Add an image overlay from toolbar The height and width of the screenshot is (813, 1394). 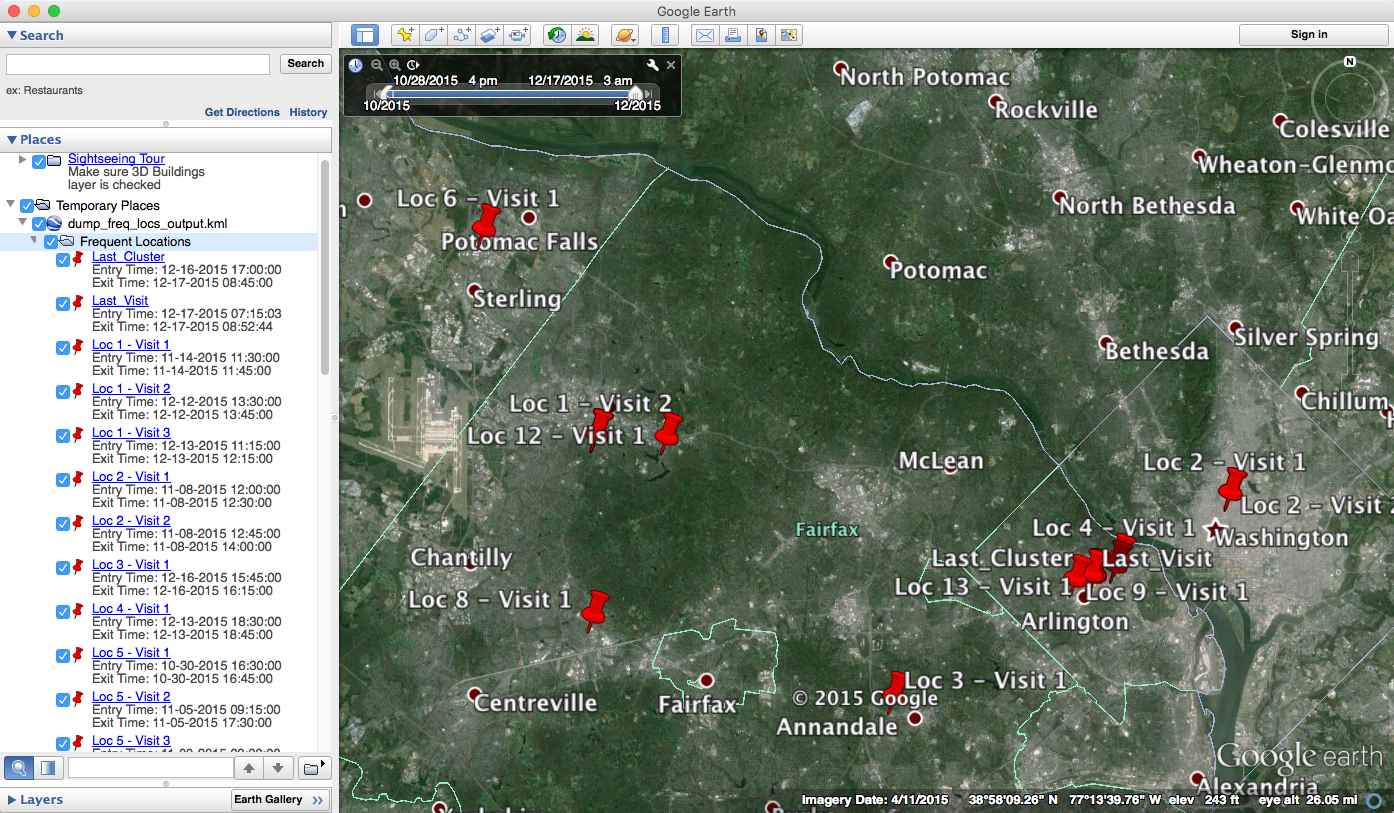[489, 35]
